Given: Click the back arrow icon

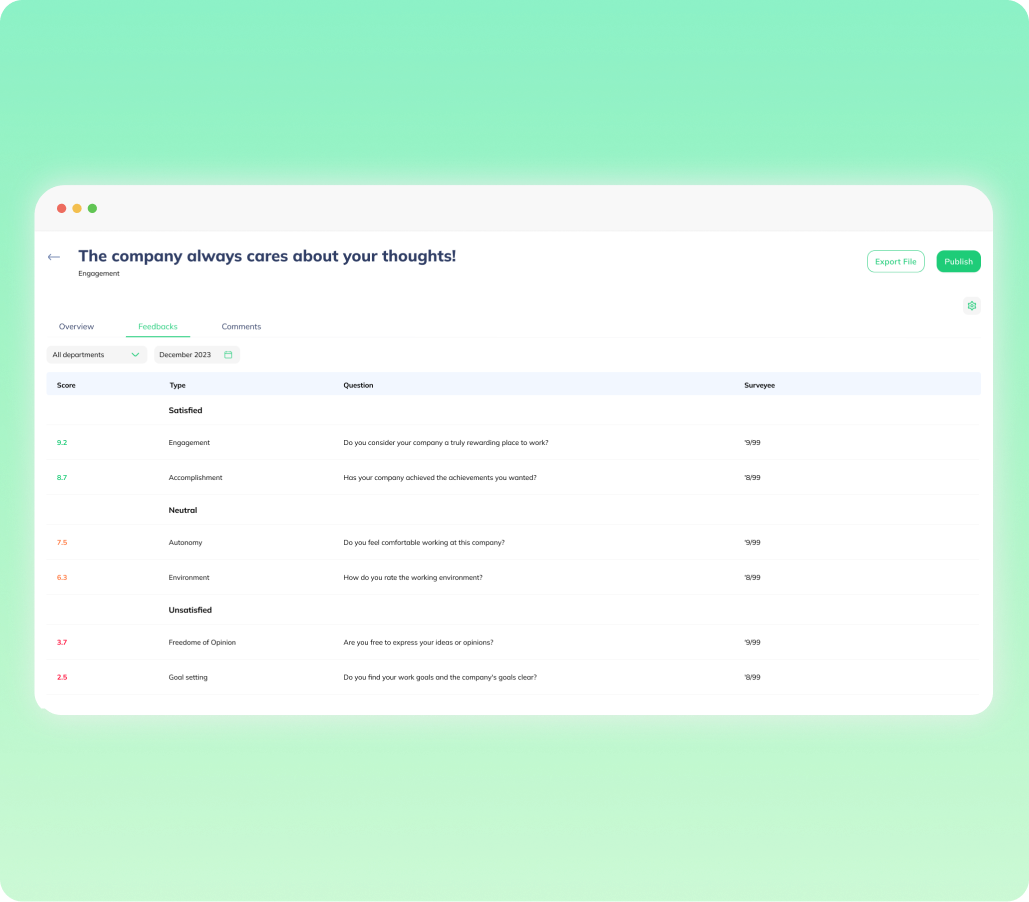Looking at the screenshot, I should point(54,257).
